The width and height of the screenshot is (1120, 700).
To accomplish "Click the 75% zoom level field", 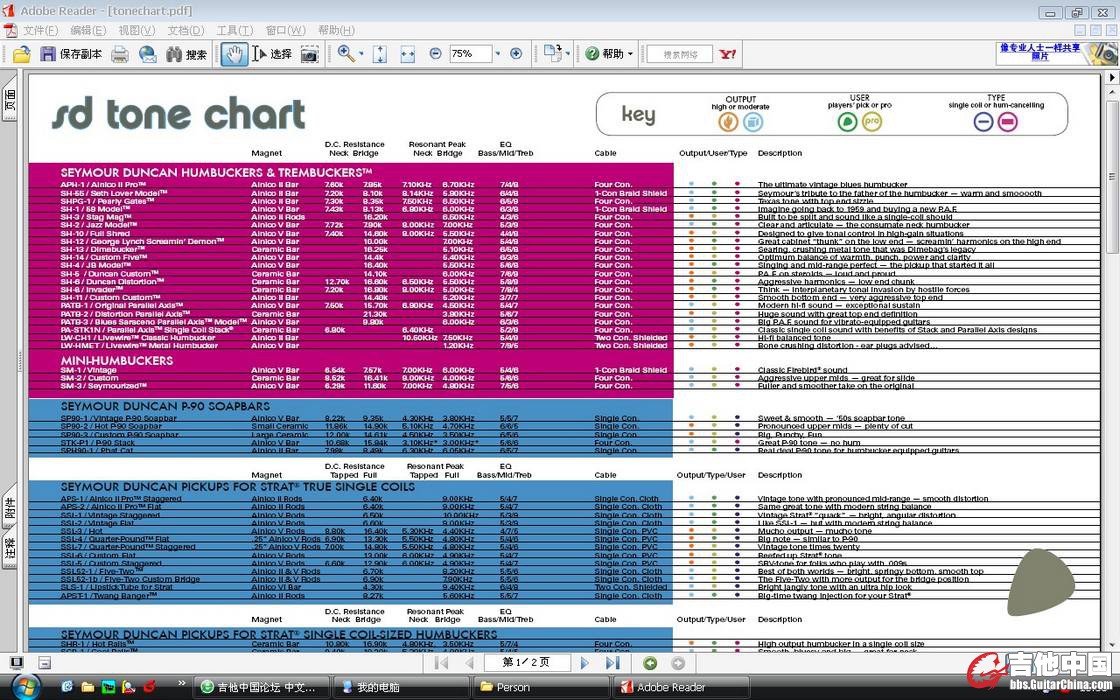I will (470, 54).
